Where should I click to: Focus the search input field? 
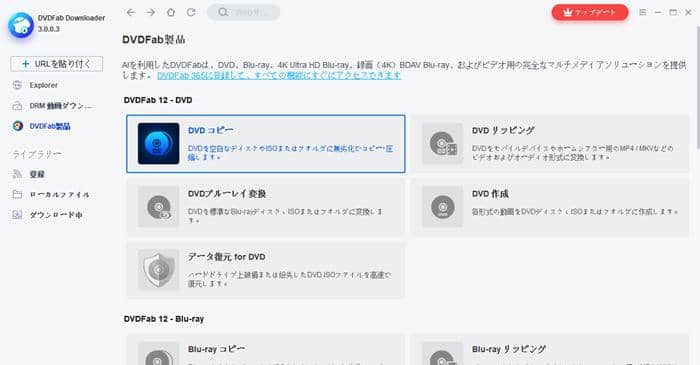click(244, 12)
